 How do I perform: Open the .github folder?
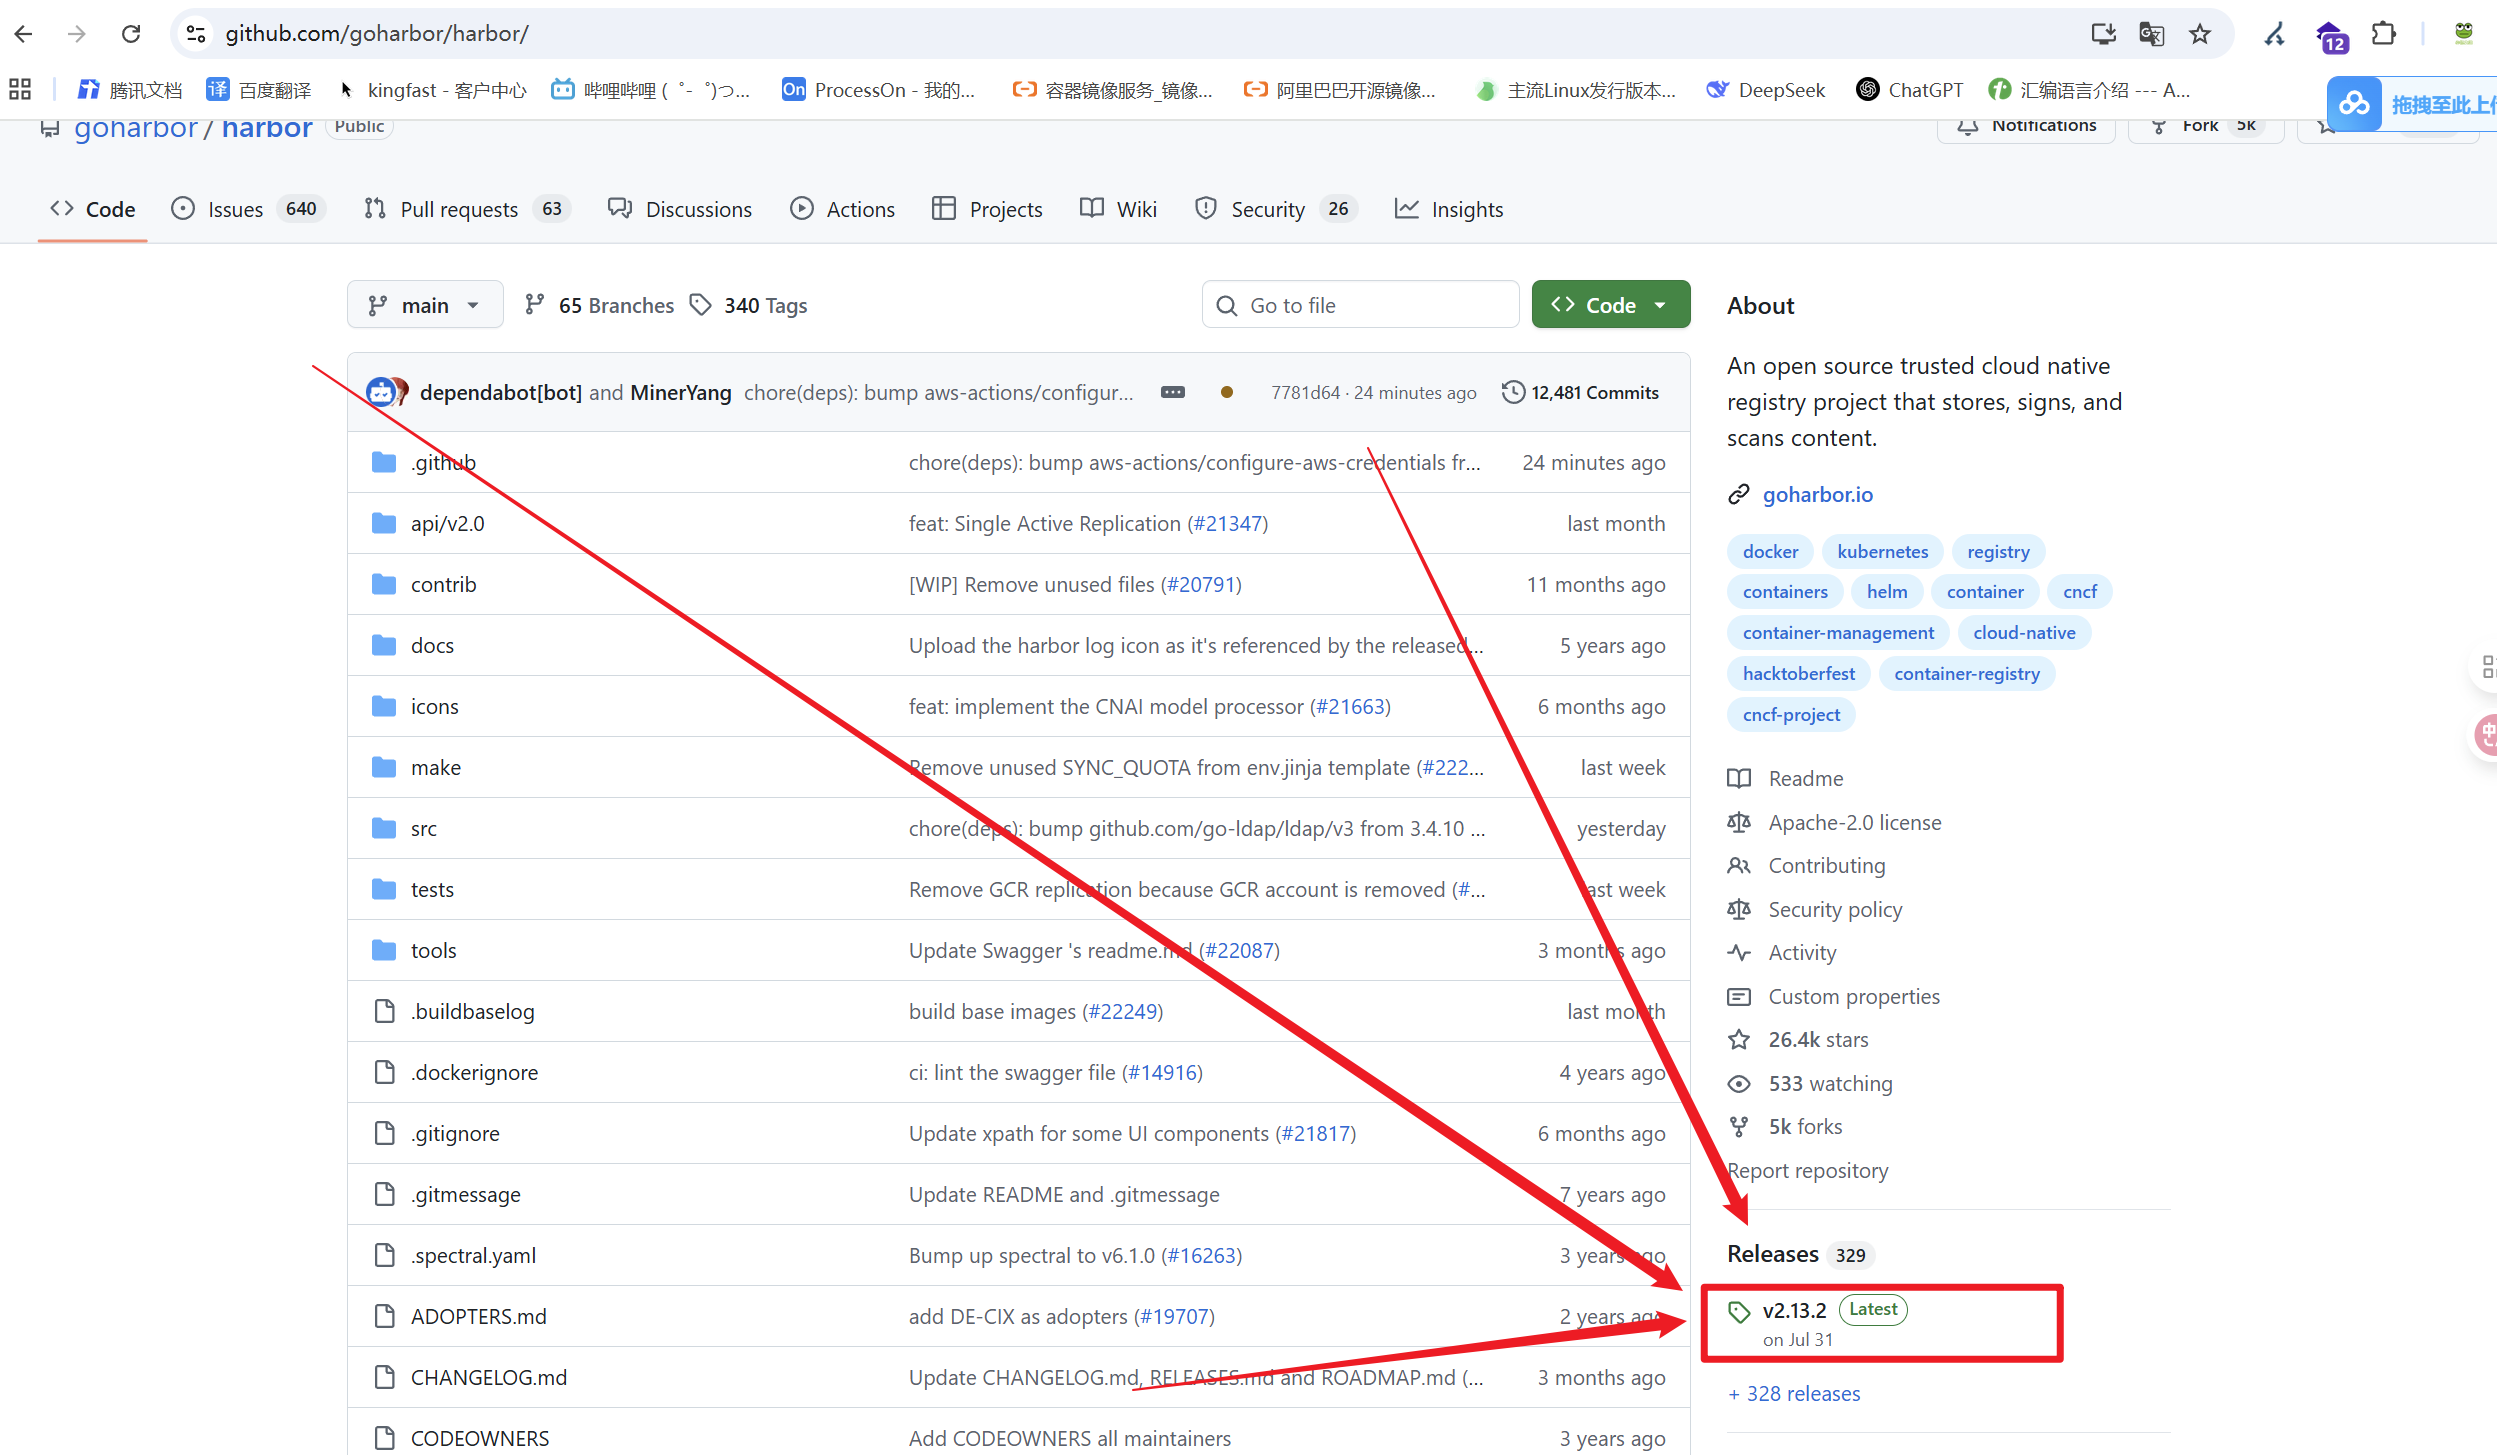[x=443, y=462]
